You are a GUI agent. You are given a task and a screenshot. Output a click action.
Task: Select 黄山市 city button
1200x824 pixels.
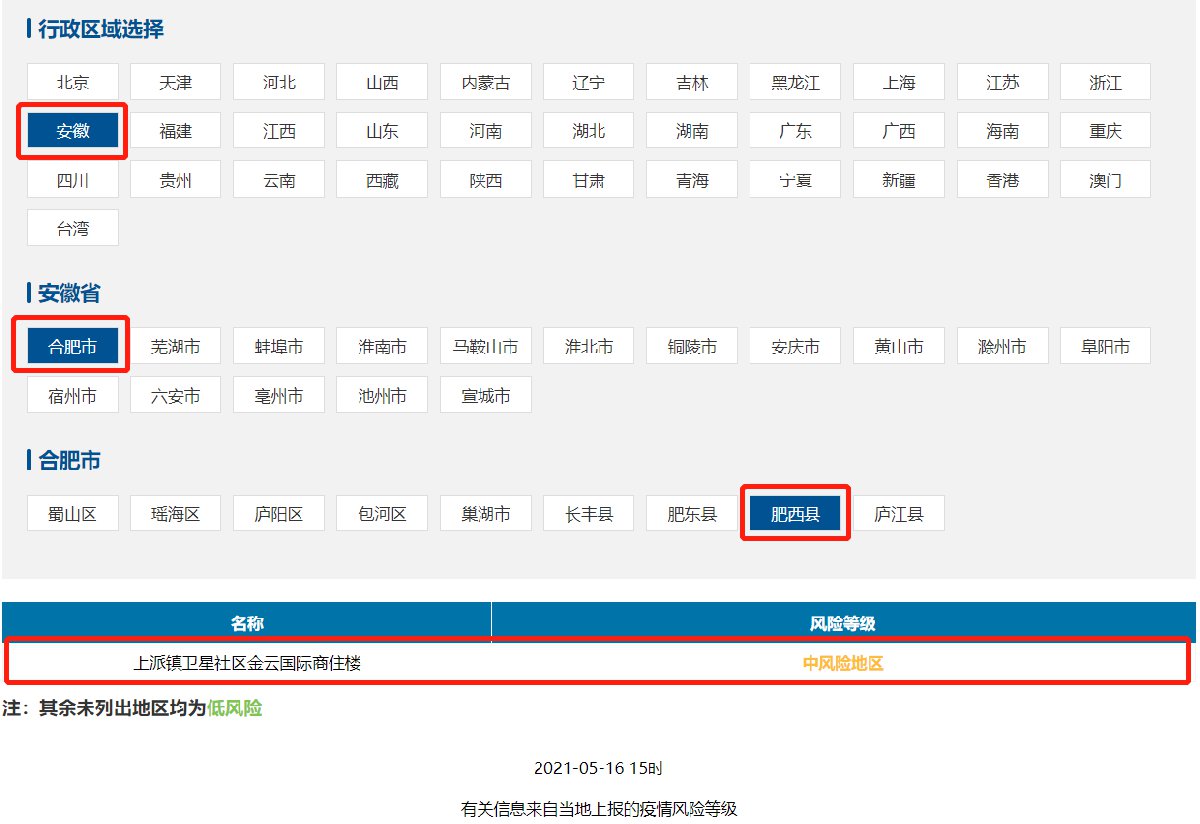pos(898,345)
